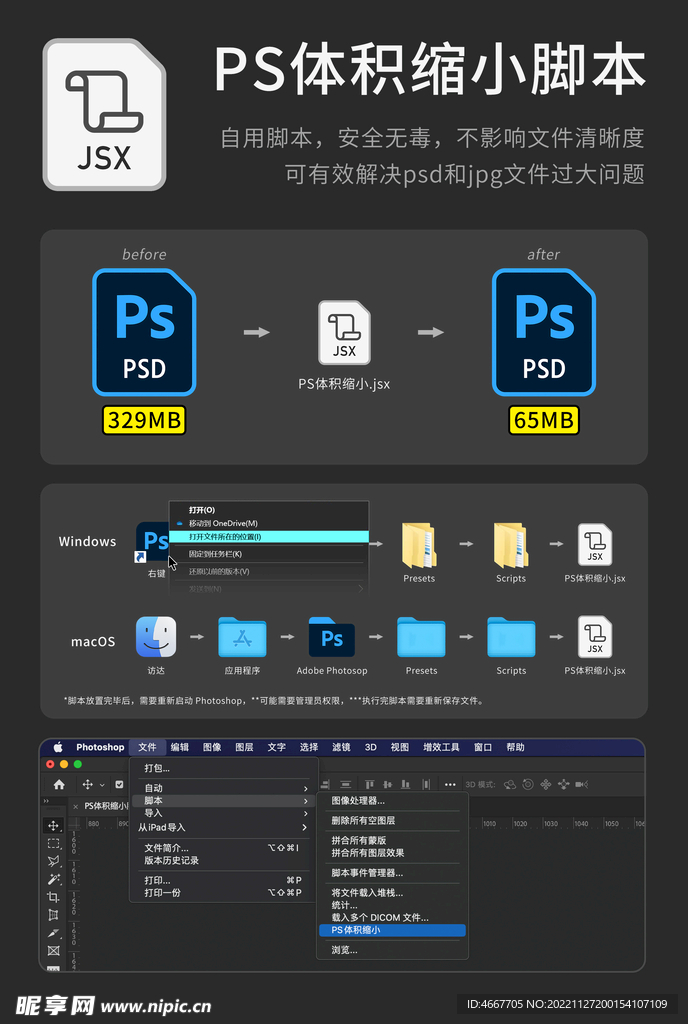
Task: Open the 文件 menu in the menu bar
Action: pos(147,747)
